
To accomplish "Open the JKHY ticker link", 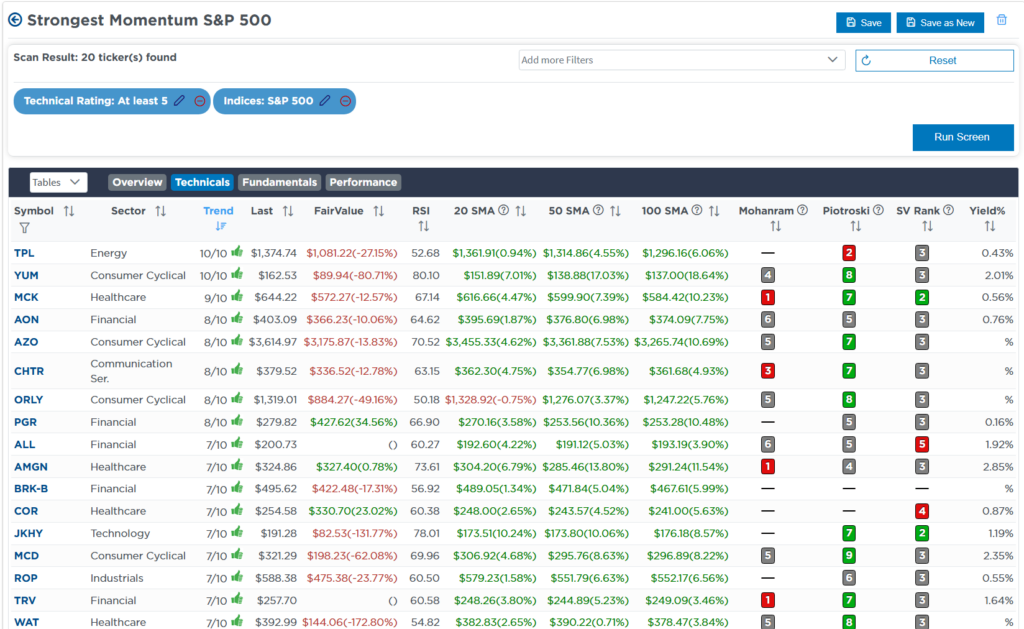I will (28, 533).
